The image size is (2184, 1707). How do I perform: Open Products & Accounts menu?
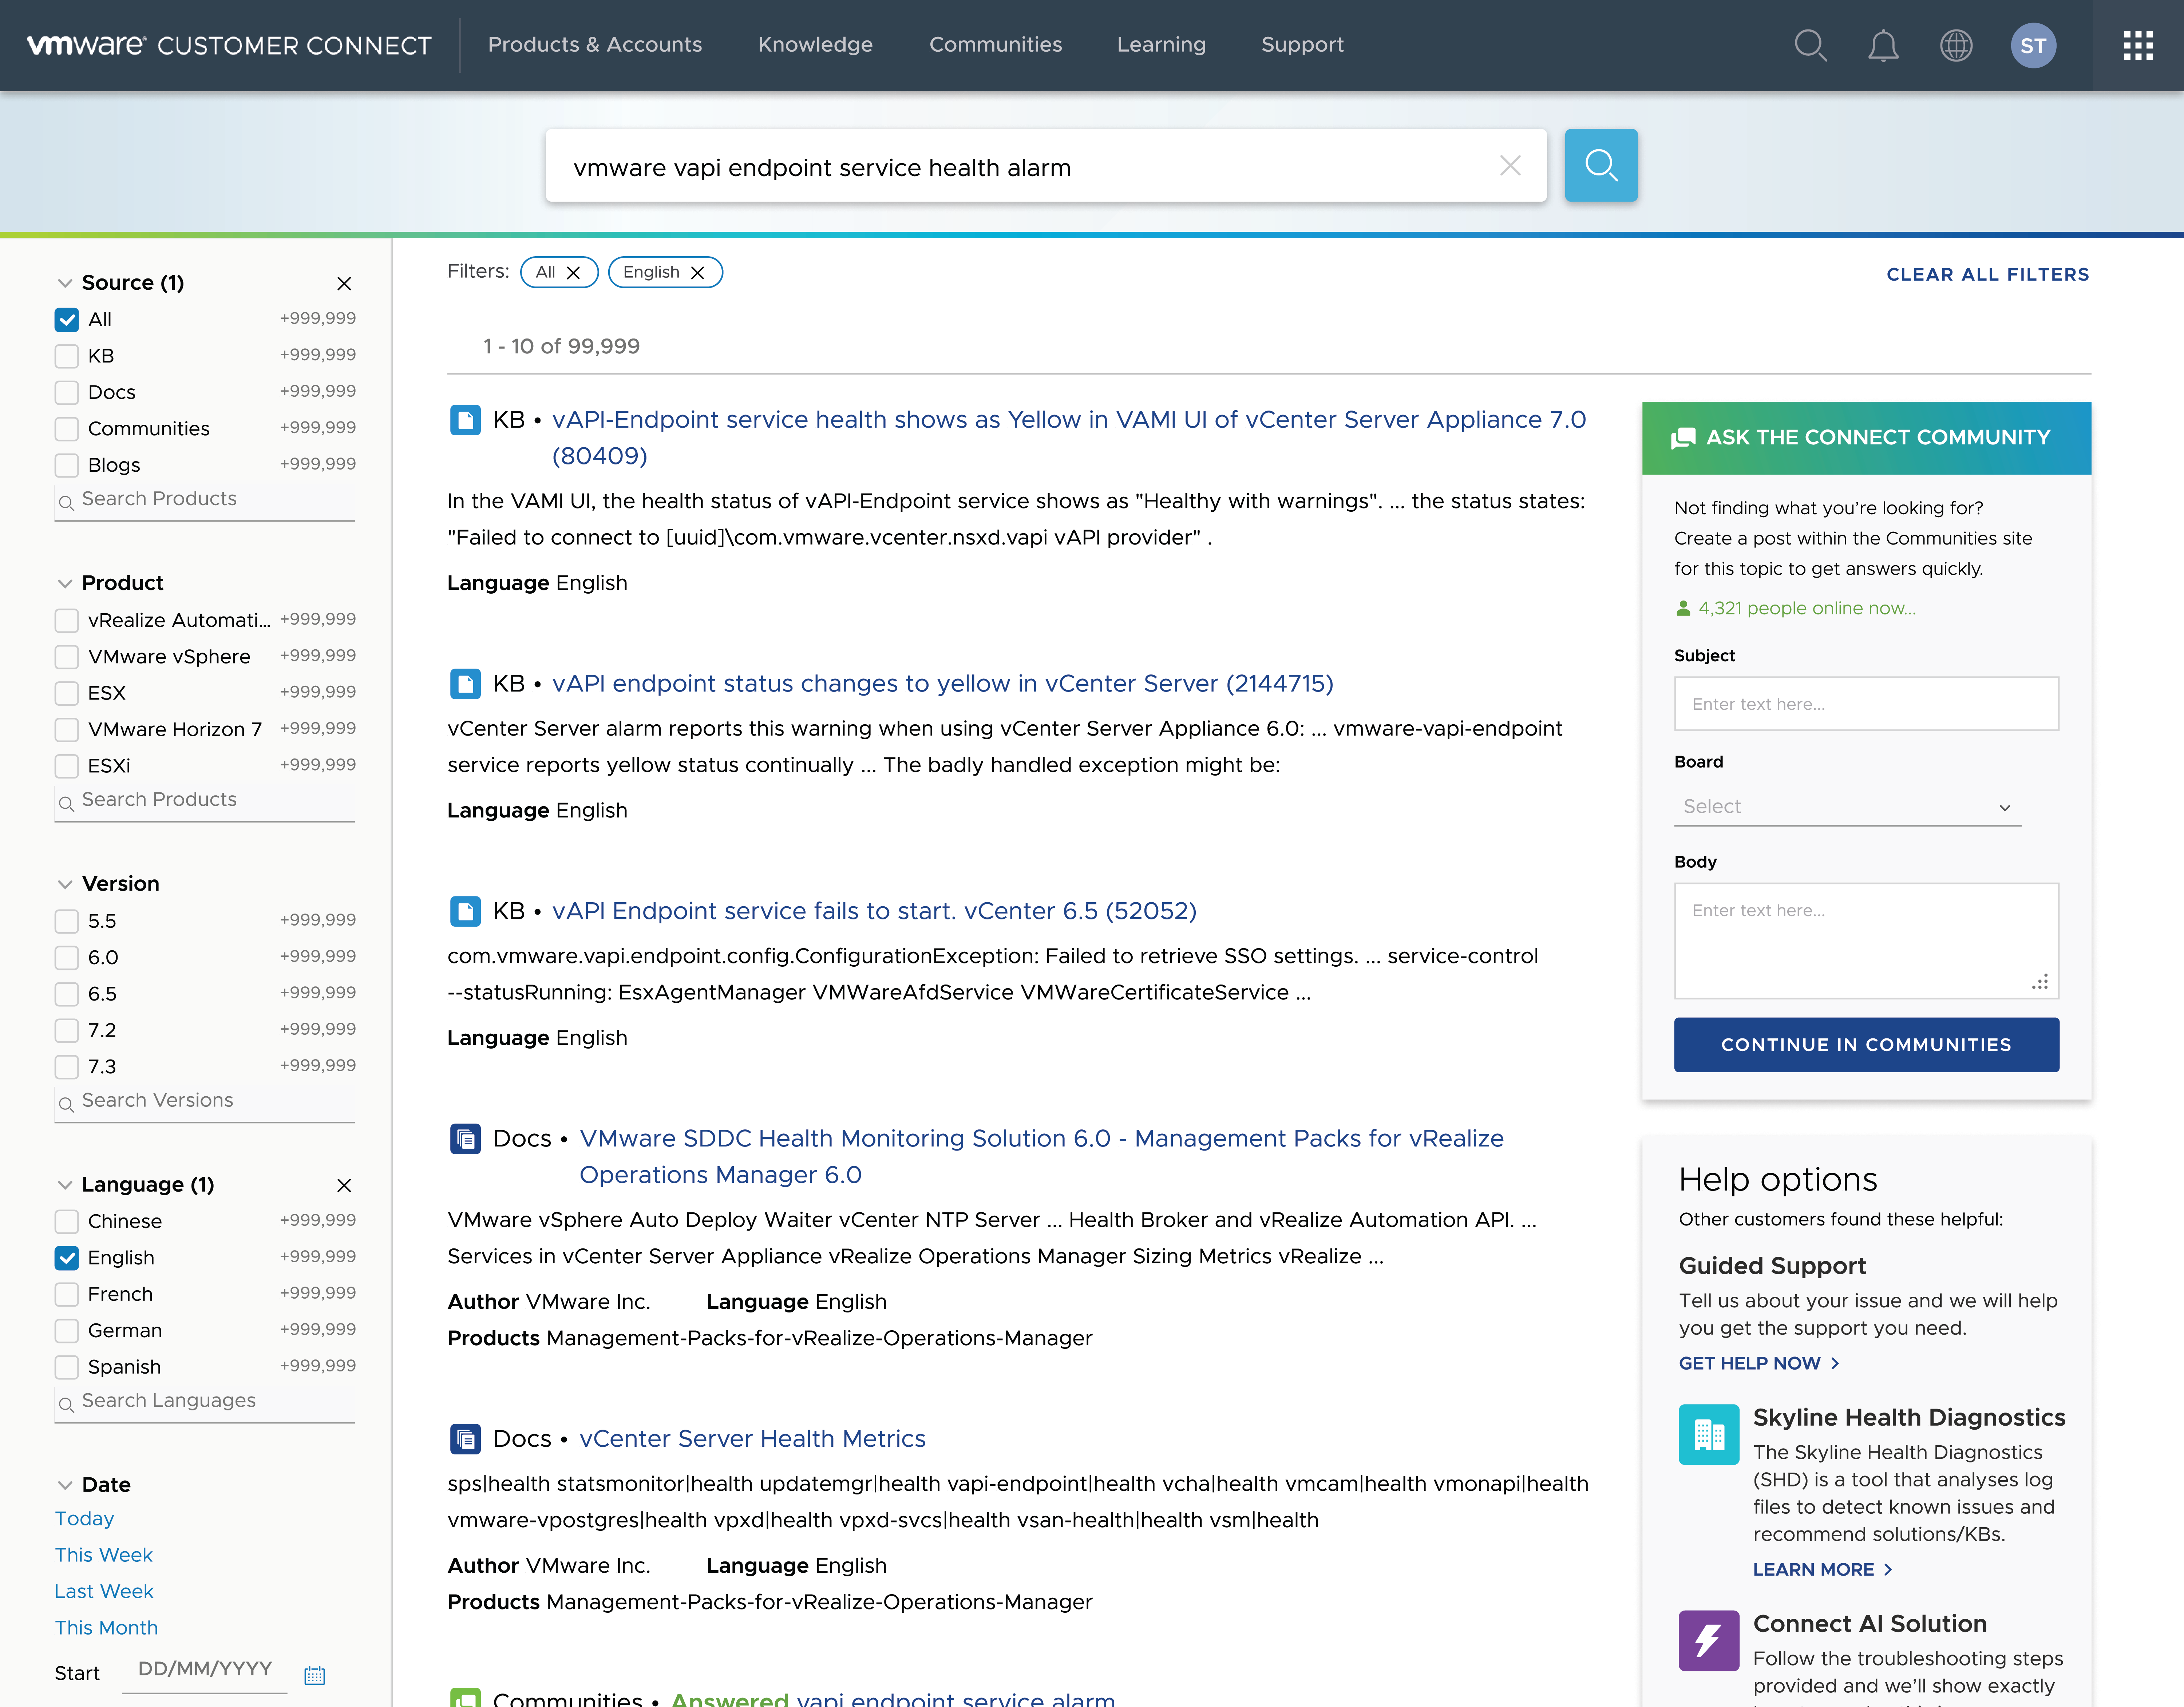point(595,45)
